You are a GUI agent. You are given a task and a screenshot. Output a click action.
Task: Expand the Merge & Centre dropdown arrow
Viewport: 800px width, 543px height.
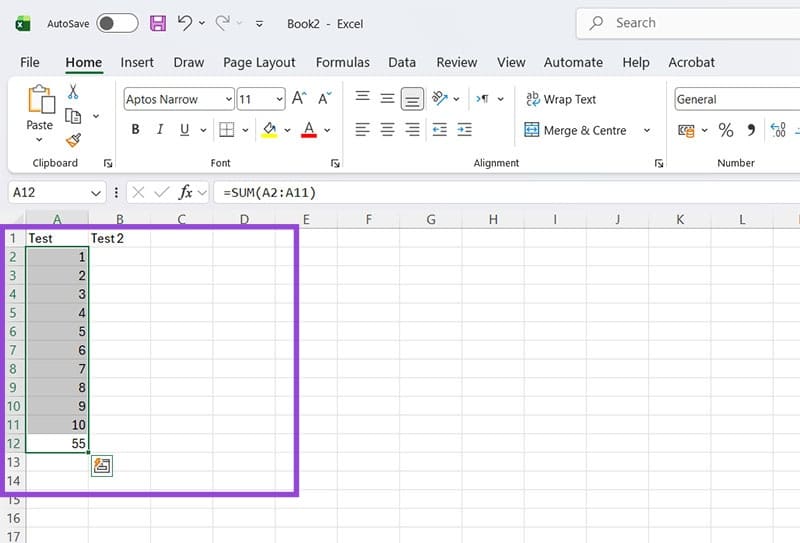click(646, 130)
